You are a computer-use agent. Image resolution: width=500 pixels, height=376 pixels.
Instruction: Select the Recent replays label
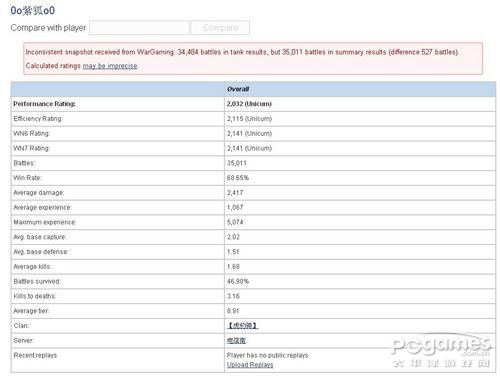tap(35, 355)
